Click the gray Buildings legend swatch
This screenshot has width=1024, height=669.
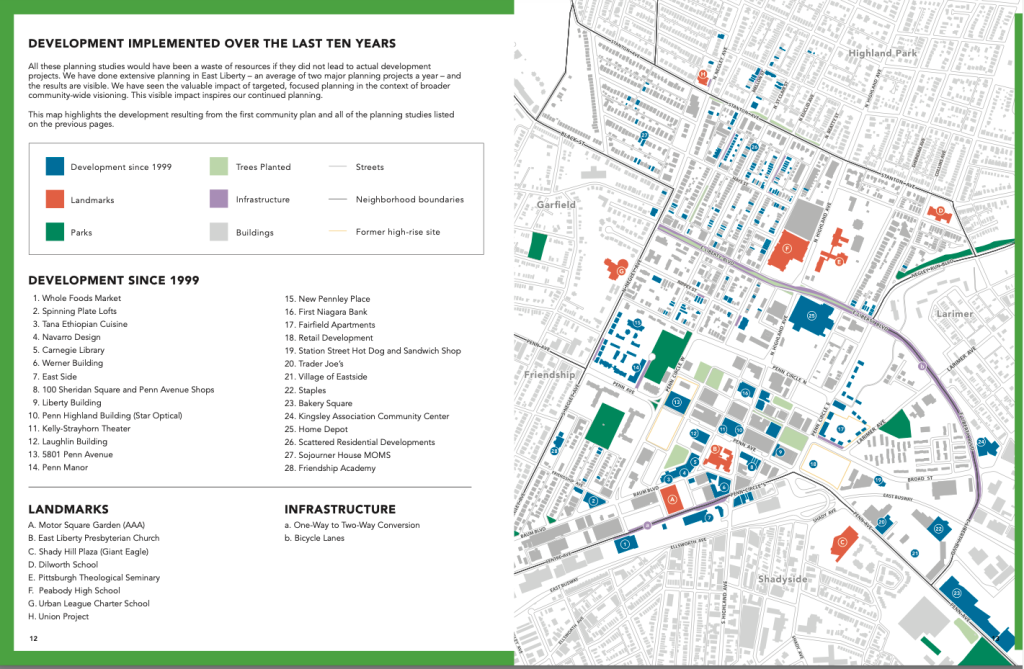[x=219, y=232]
